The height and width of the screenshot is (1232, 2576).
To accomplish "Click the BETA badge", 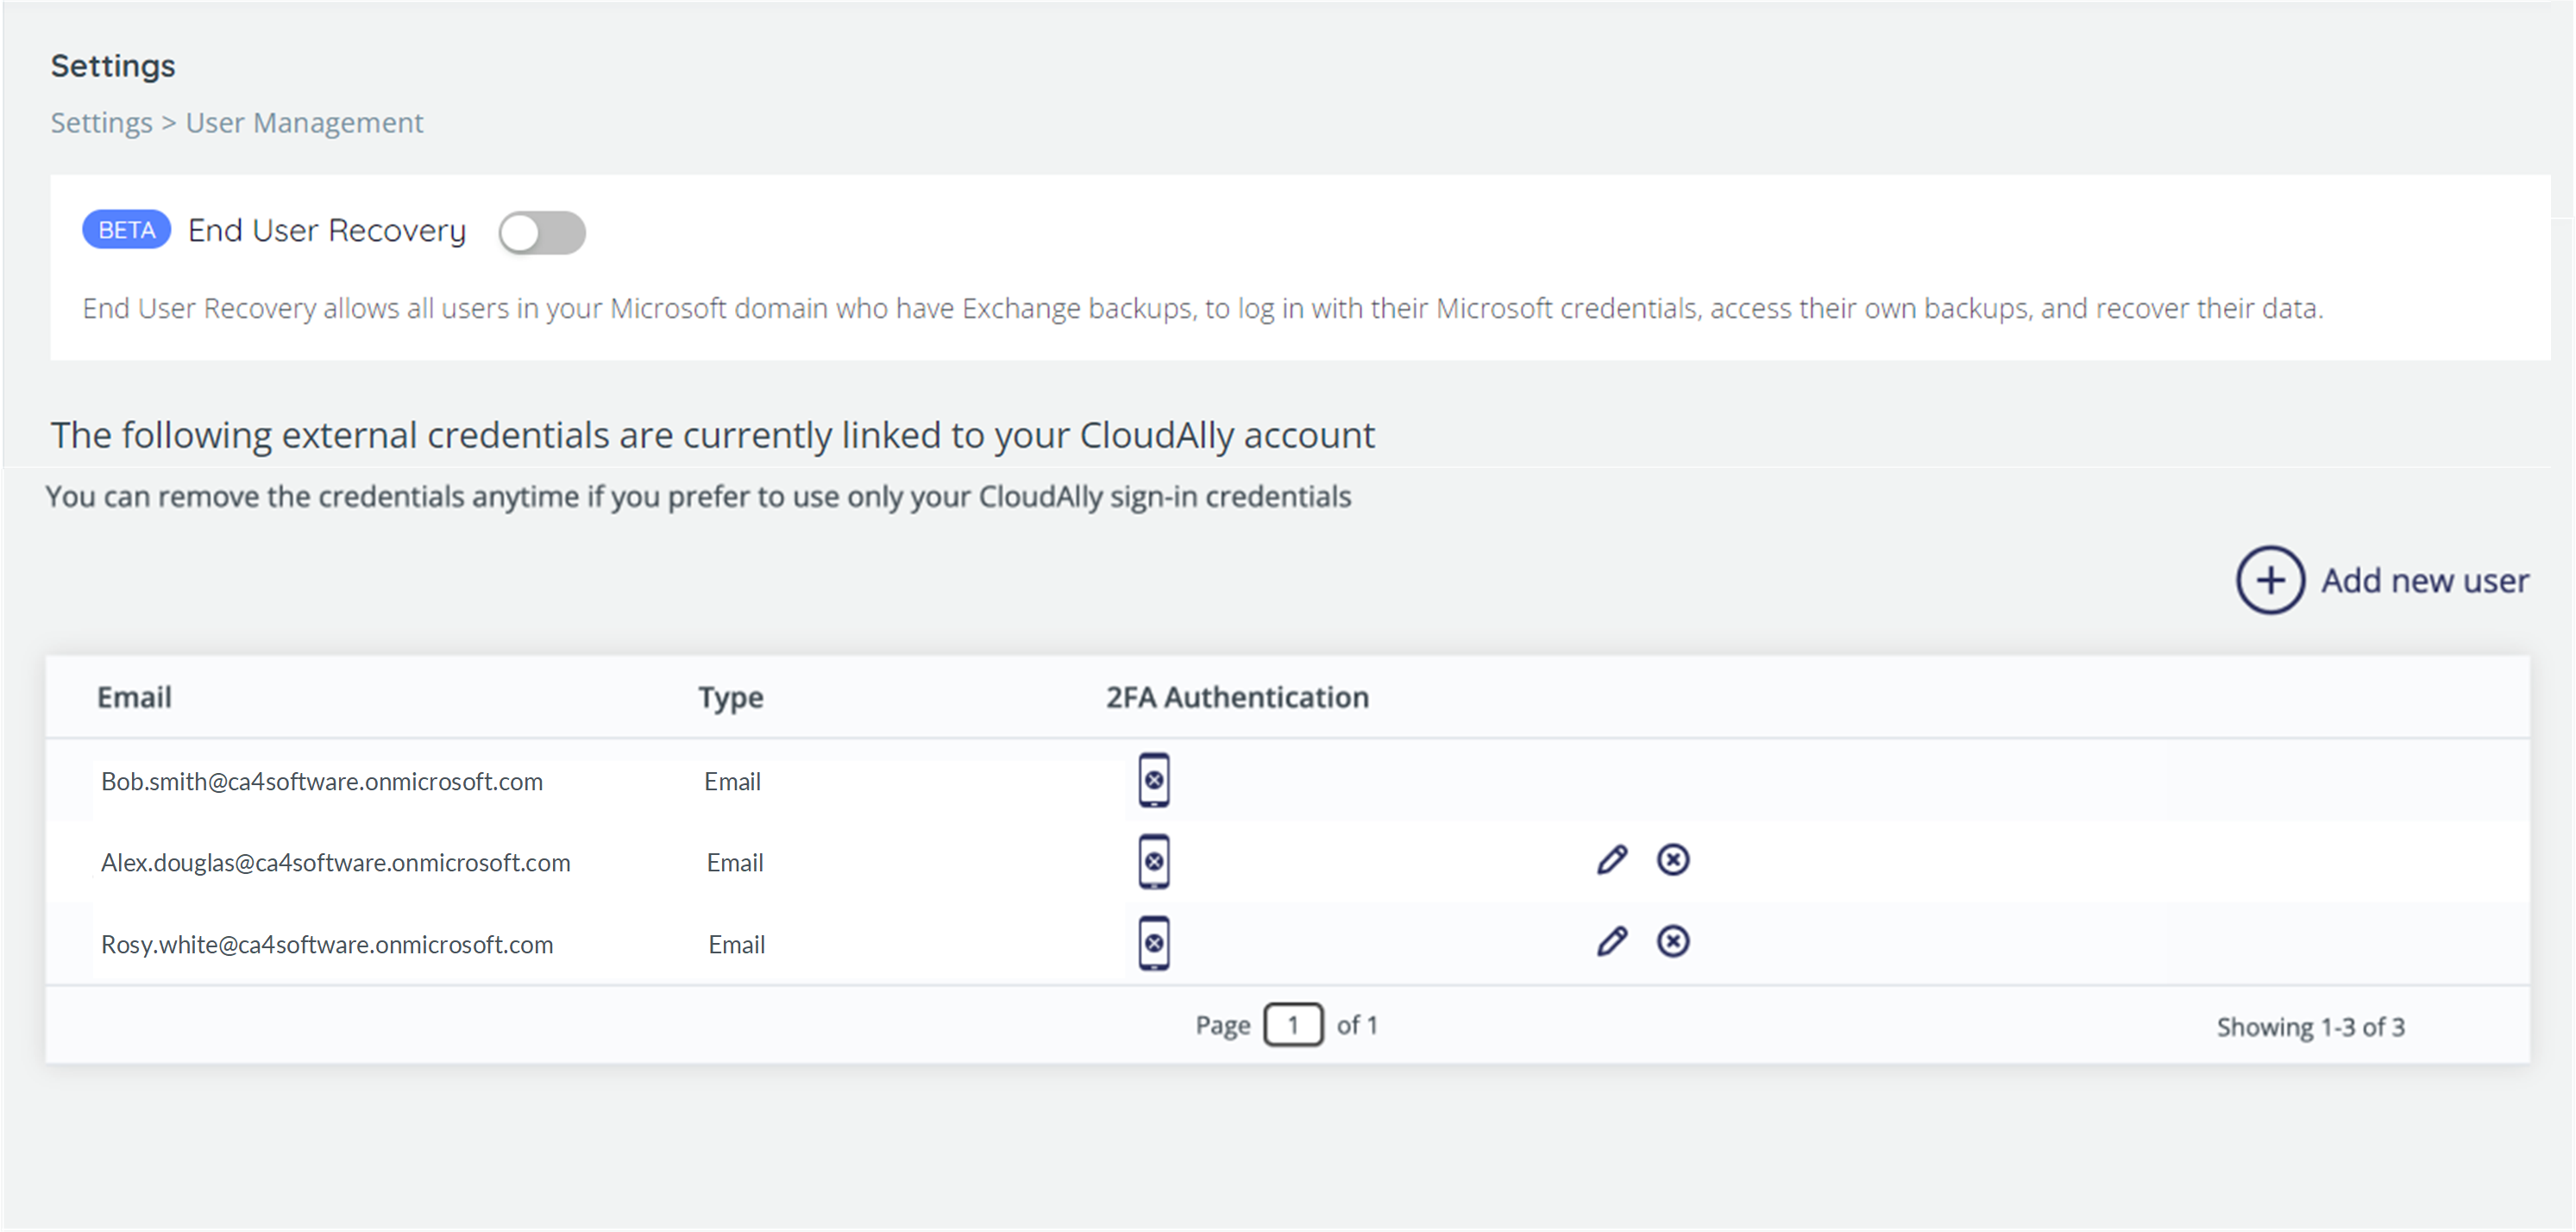I will point(125,230).
